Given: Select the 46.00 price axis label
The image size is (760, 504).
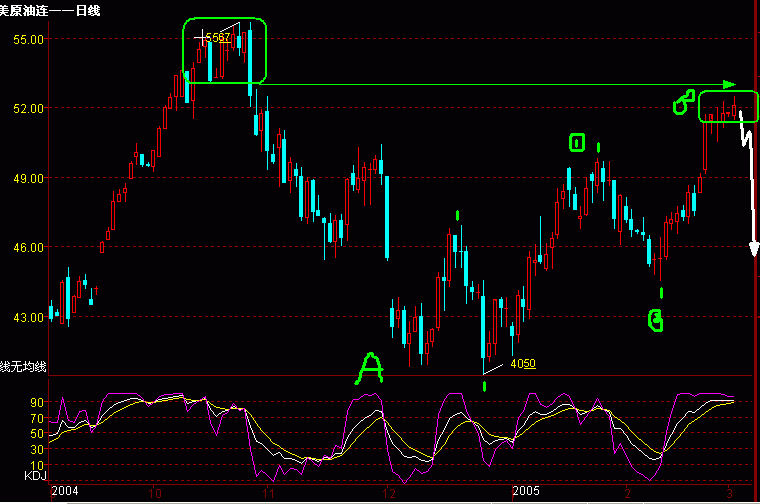Looking at the screenshot, I should click(29, 248).
